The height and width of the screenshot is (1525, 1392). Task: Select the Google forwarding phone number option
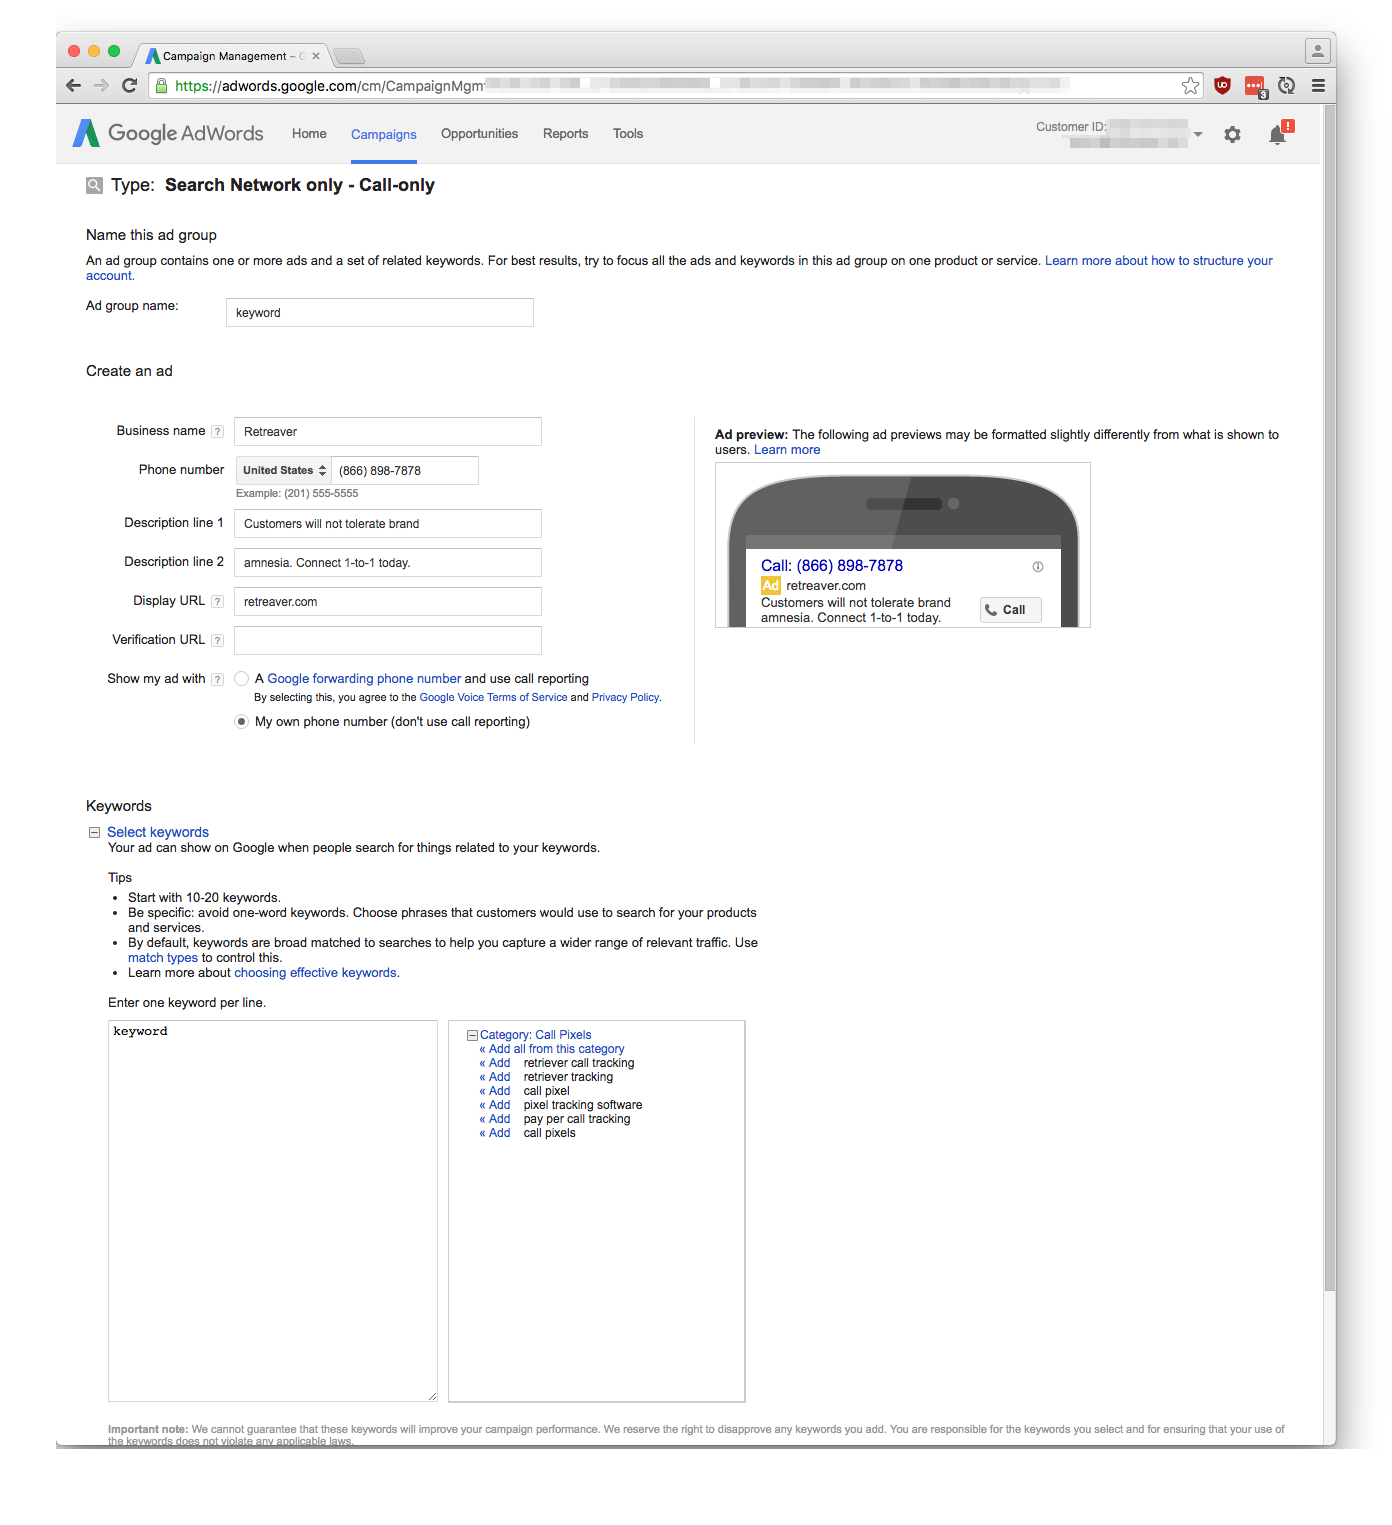click(241, 679)
